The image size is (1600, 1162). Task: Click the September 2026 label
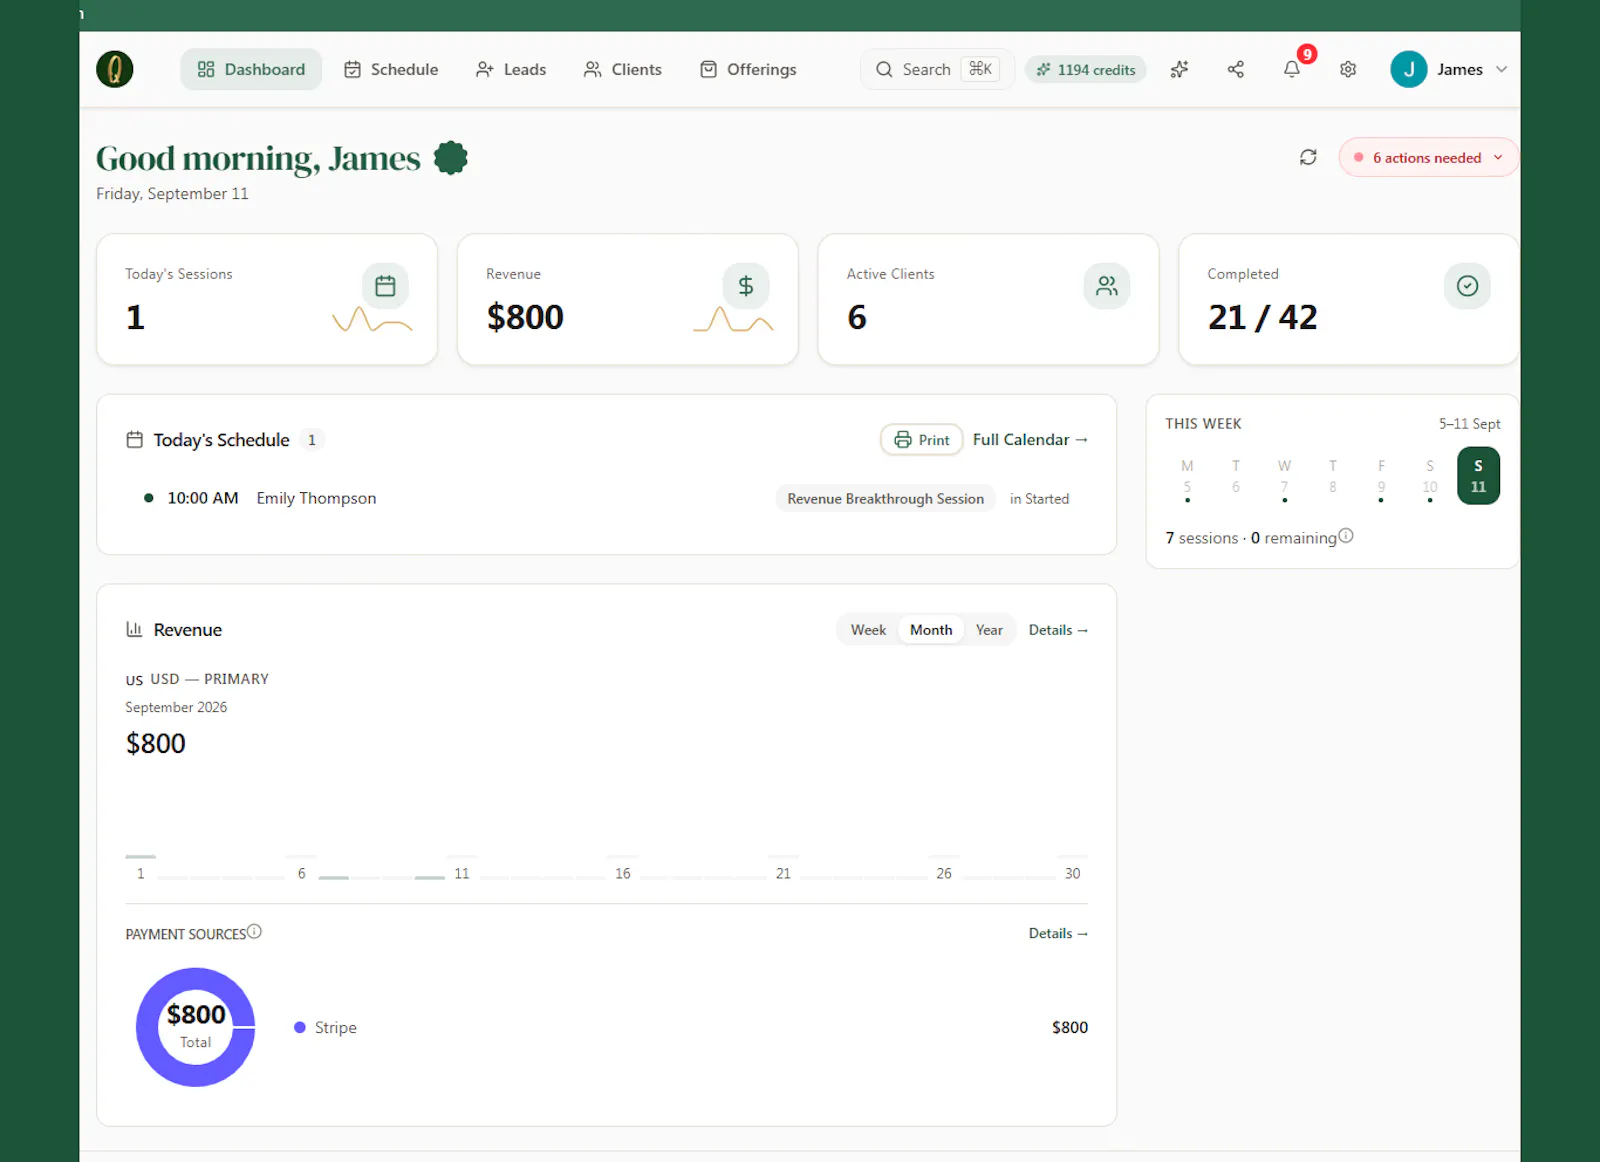tap(176, 707)
